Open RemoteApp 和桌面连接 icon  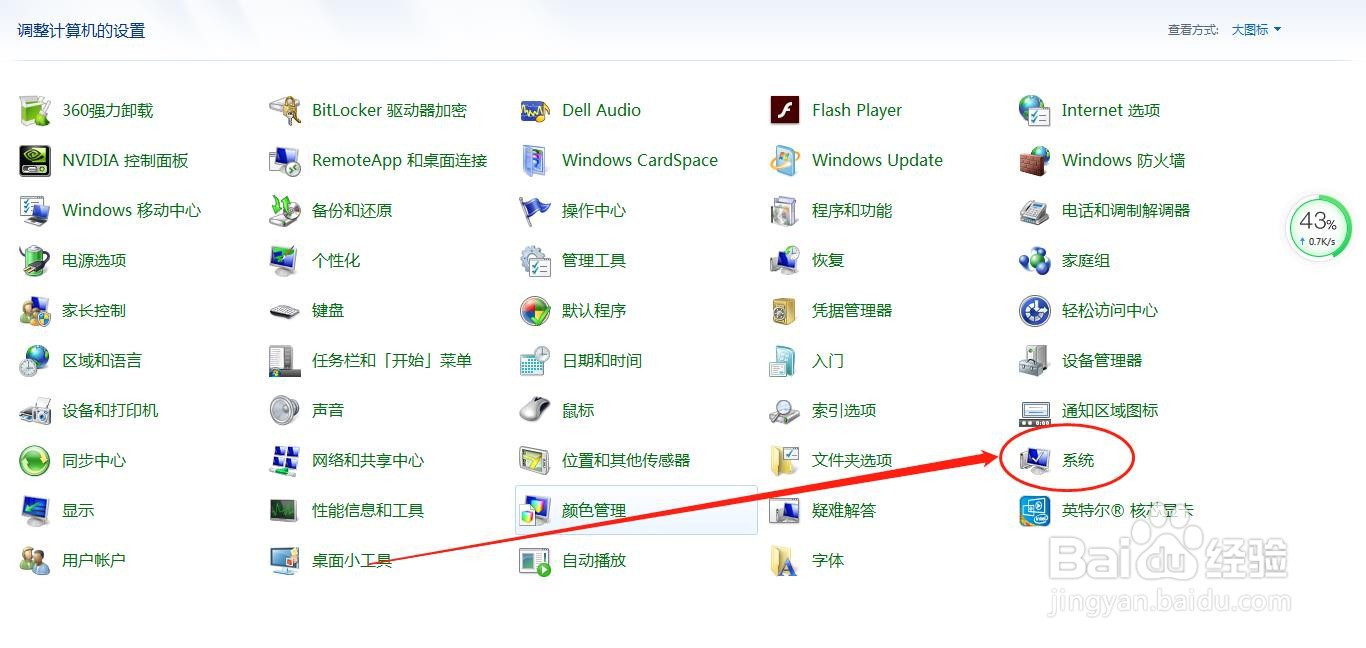pos(285,160)
